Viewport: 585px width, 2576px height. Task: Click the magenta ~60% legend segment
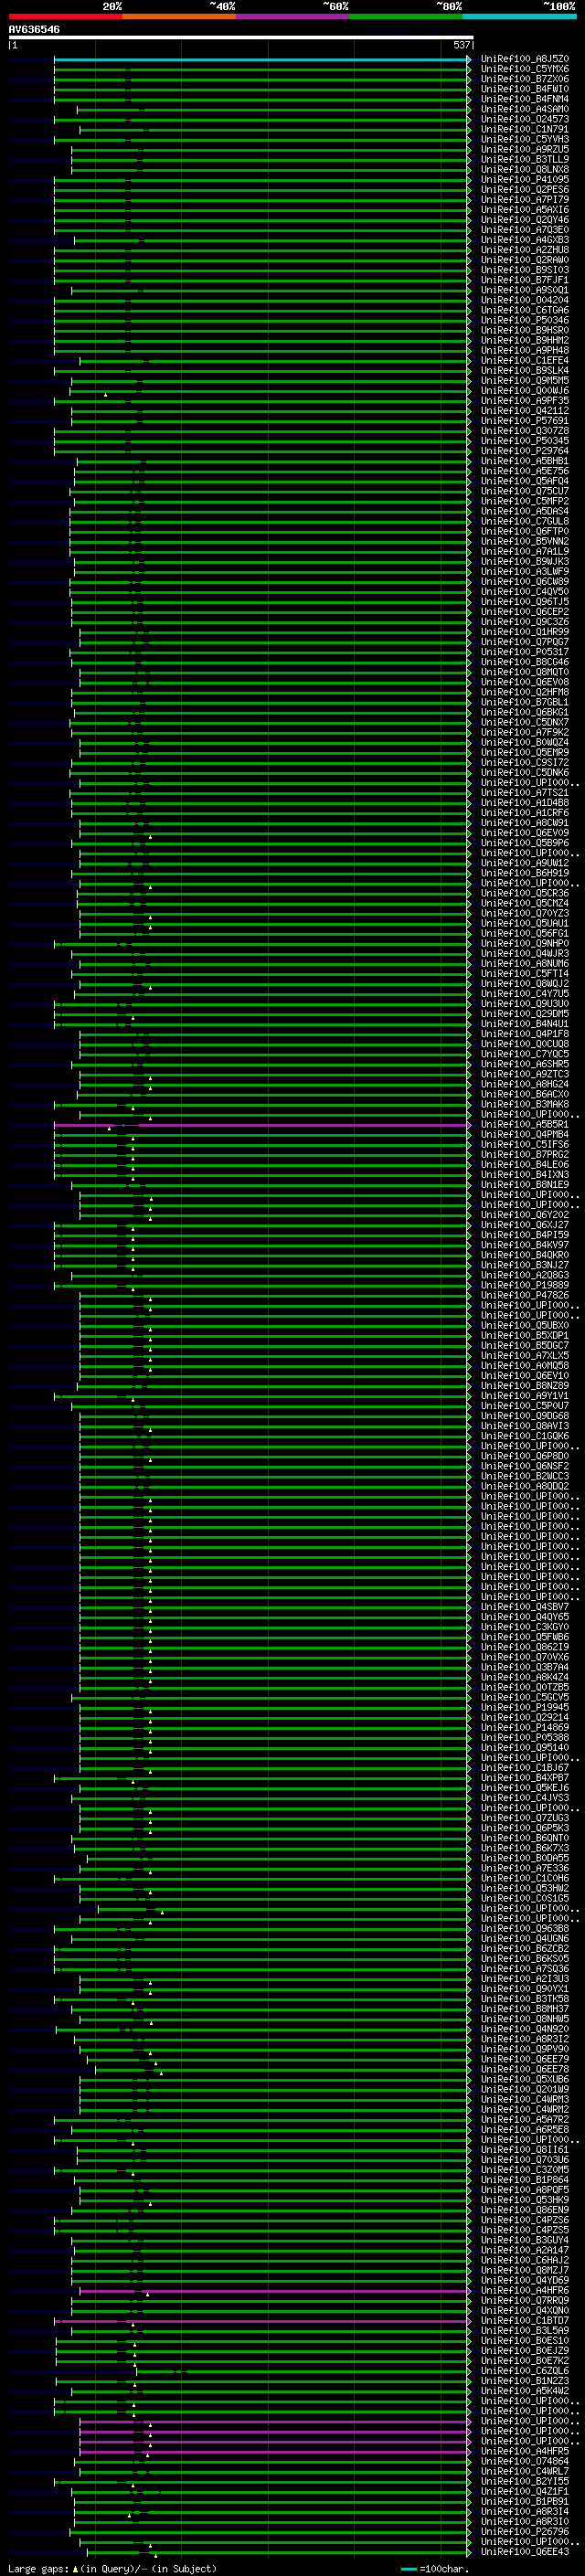pyautogui.click(x=292, y=16)
